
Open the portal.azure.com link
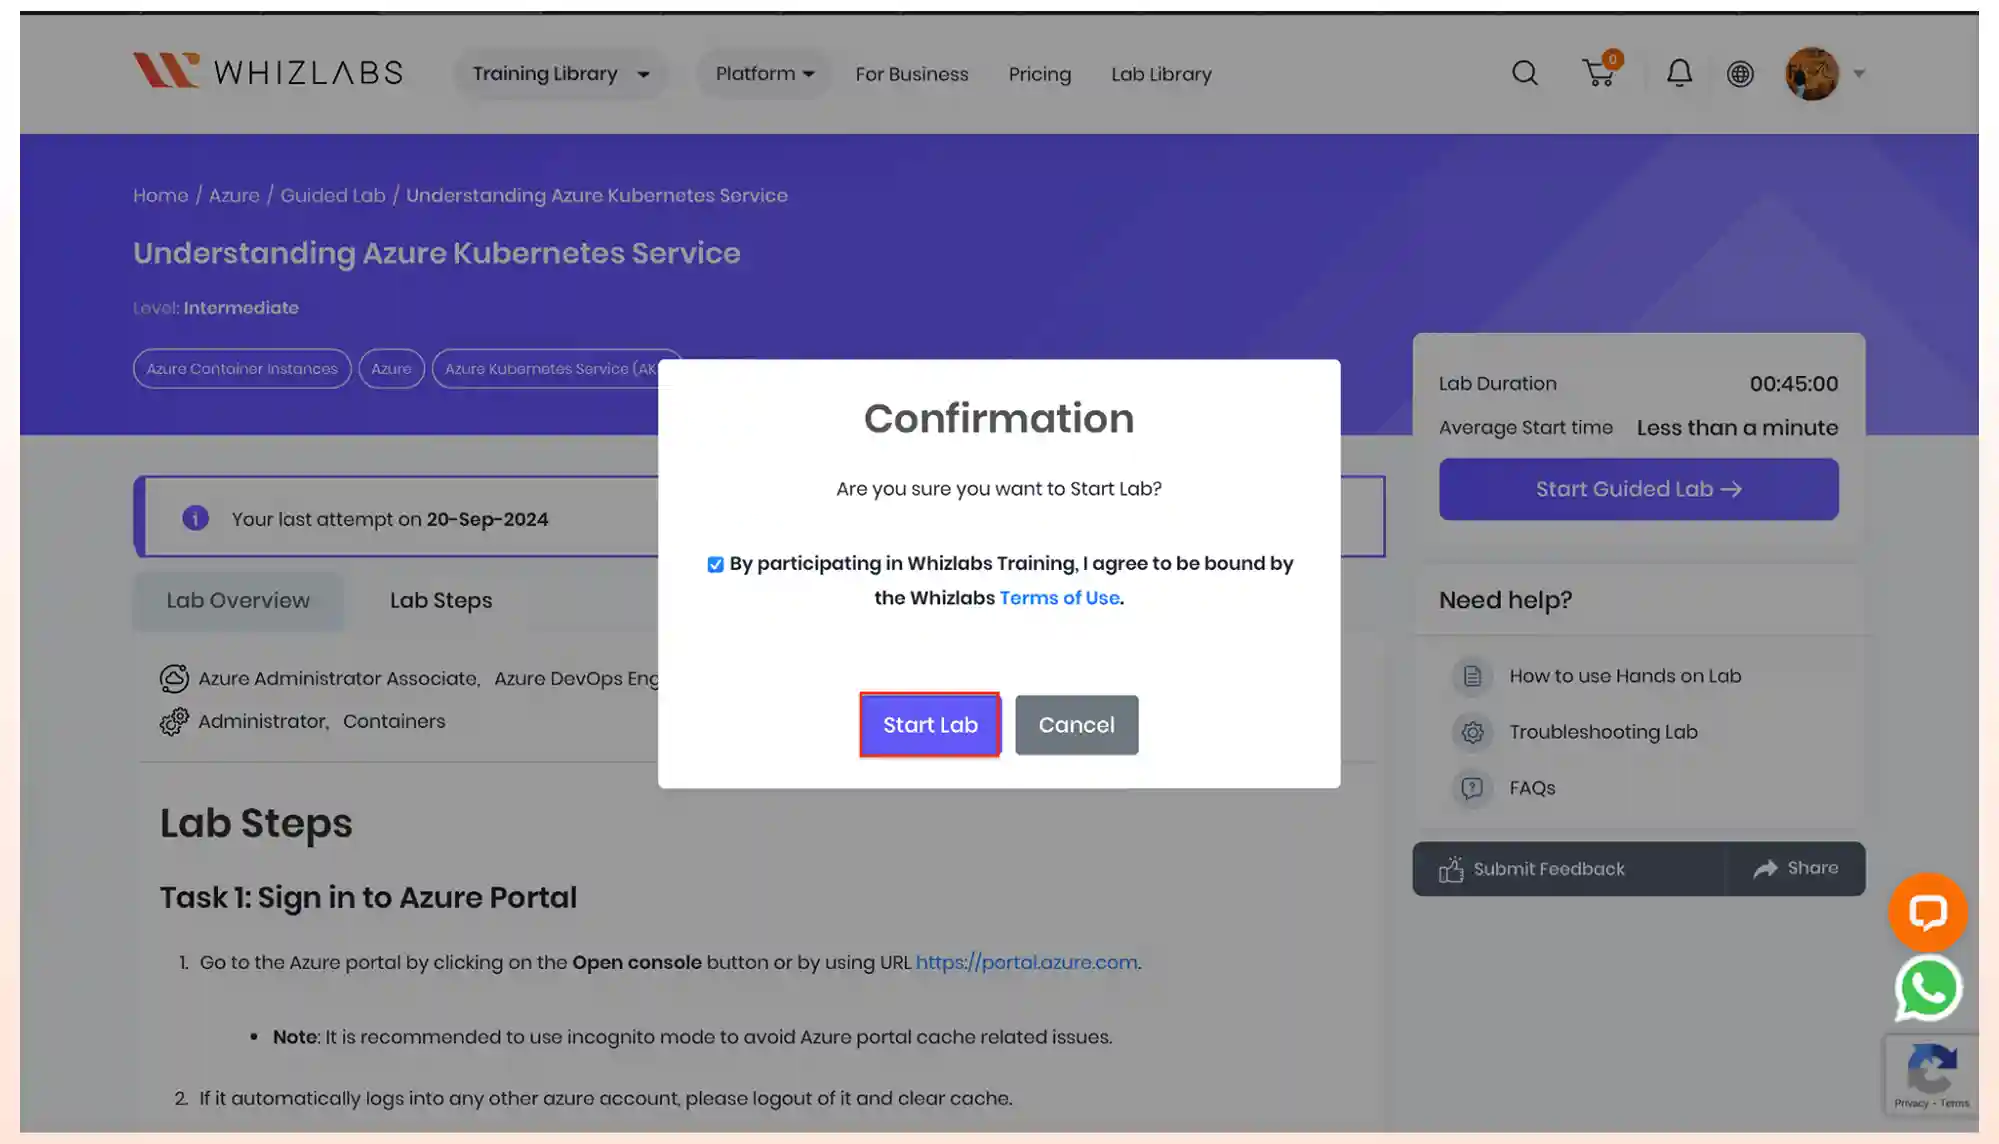[1026, 962]
